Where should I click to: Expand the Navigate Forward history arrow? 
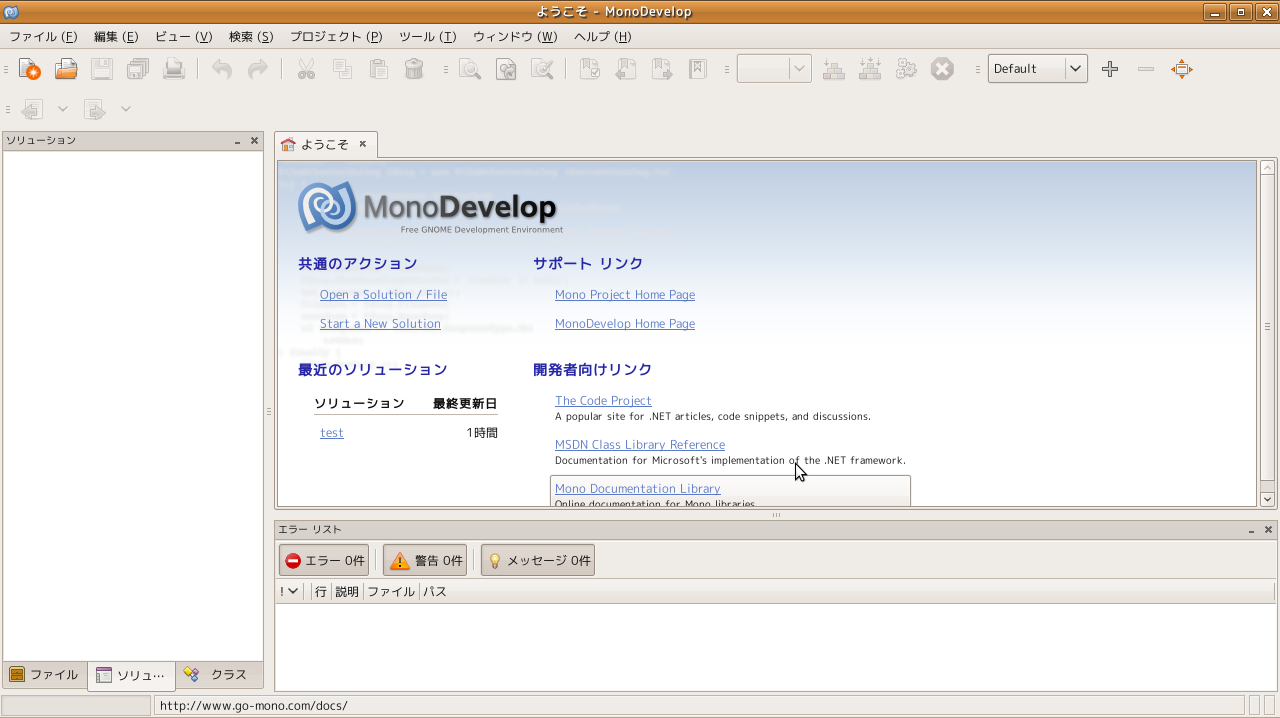(x=126, y=109)
